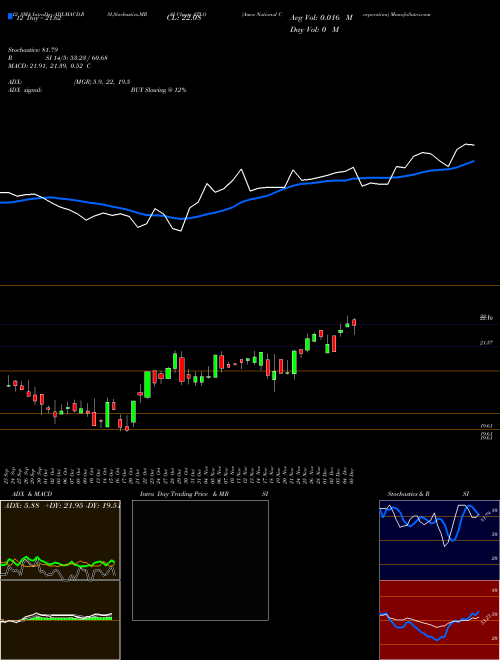Screen dimensions: 500x660
Task: Open the red-background RSI chart panel
Action: coord(439,620)
